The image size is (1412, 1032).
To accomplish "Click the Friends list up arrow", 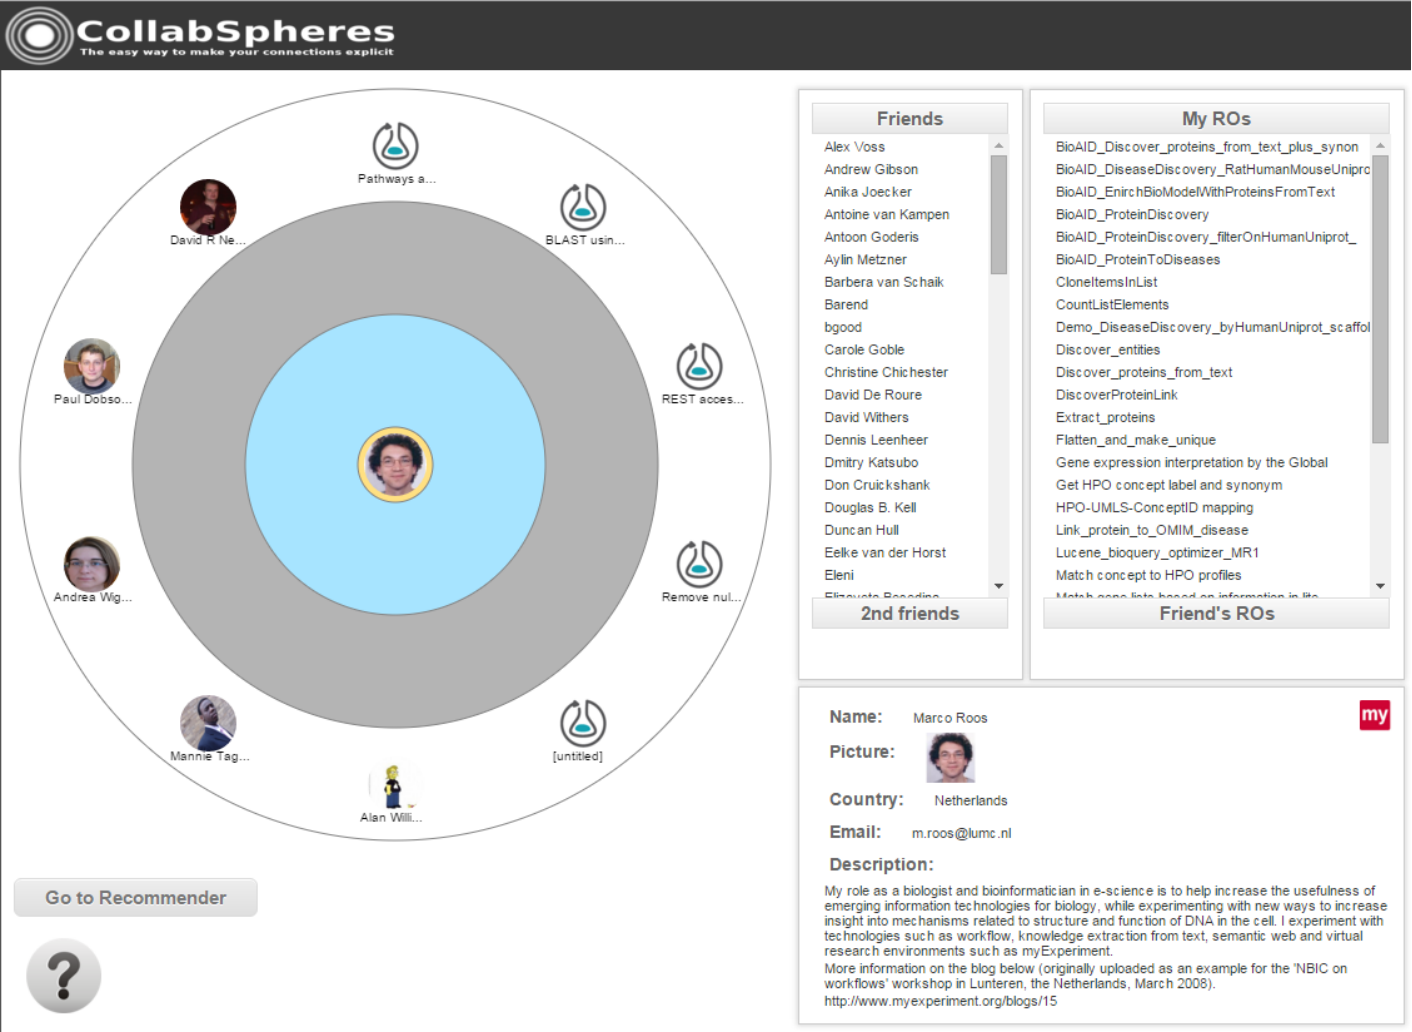I will pos(998,146).
